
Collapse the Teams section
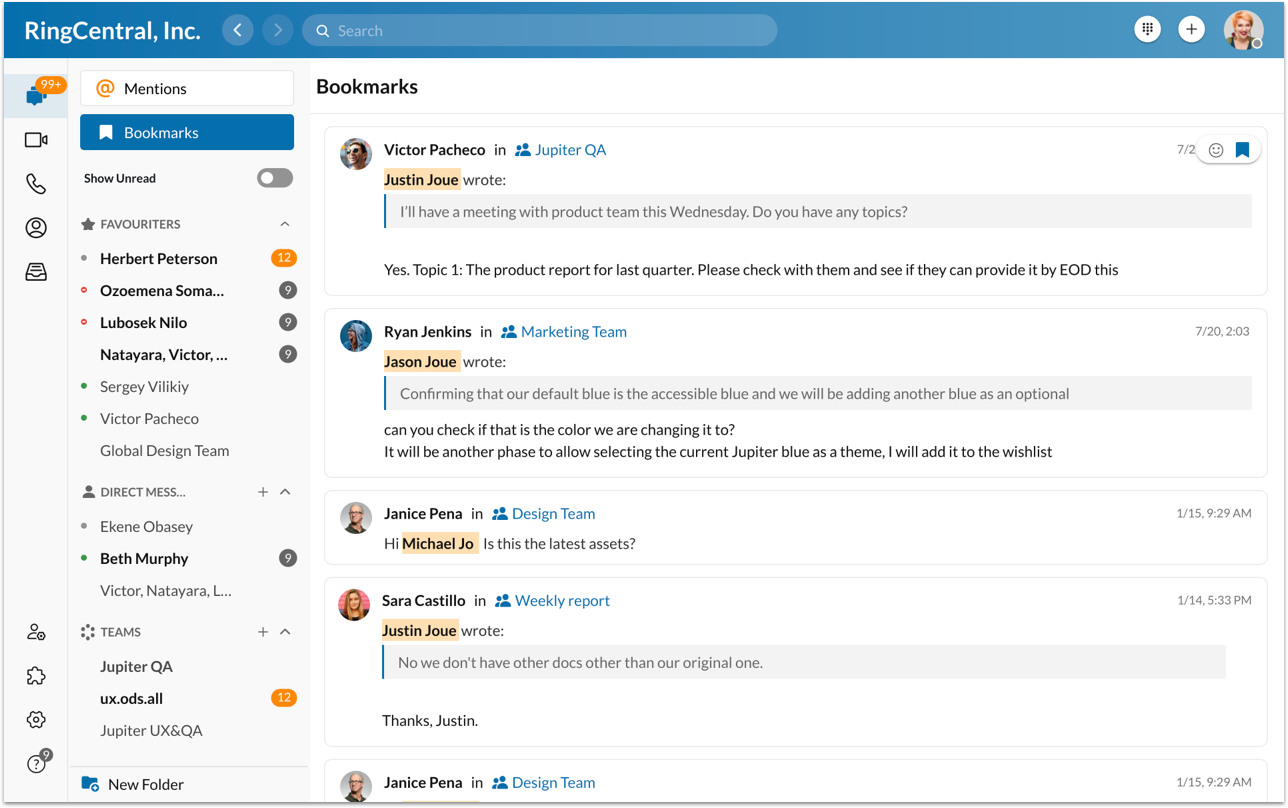[285, 632]
